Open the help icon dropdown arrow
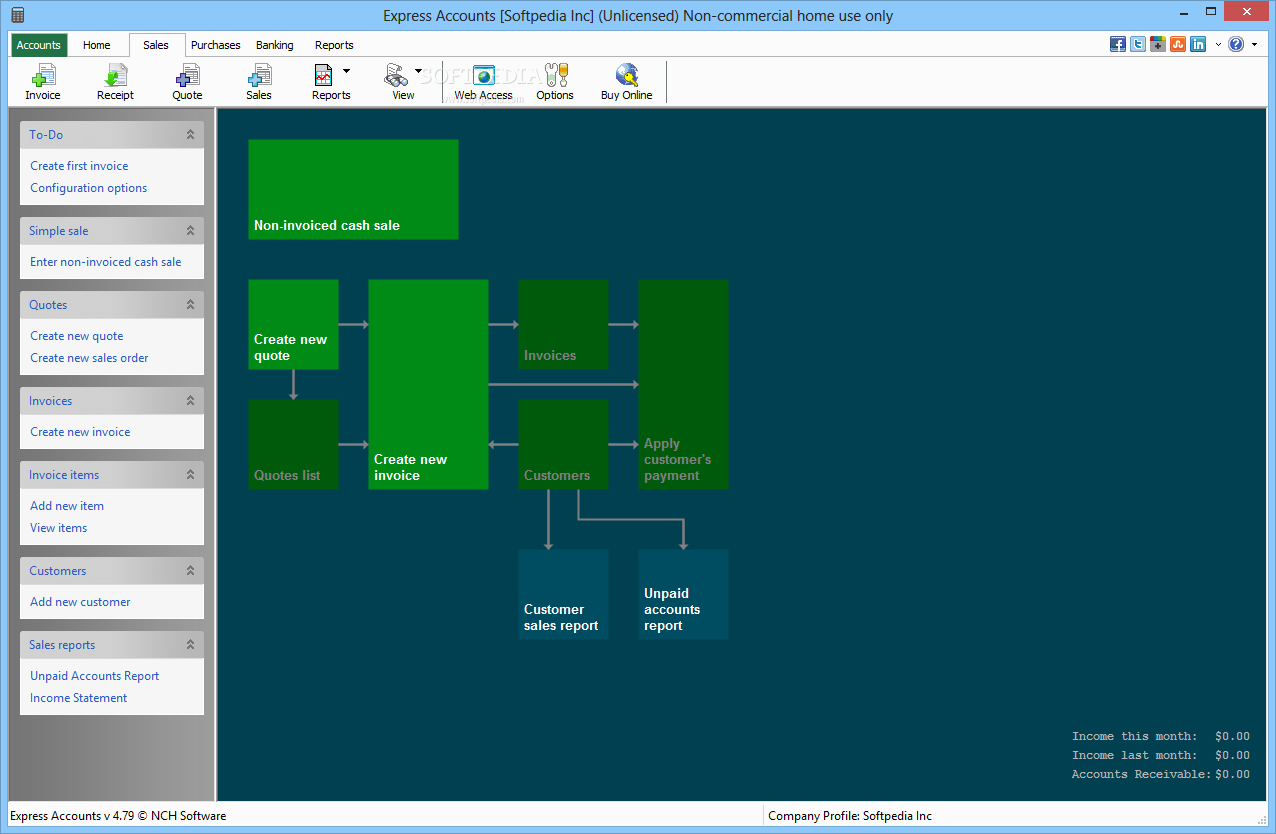Viewport: 1276px width, 834px height. click(x=1254, y=45)
